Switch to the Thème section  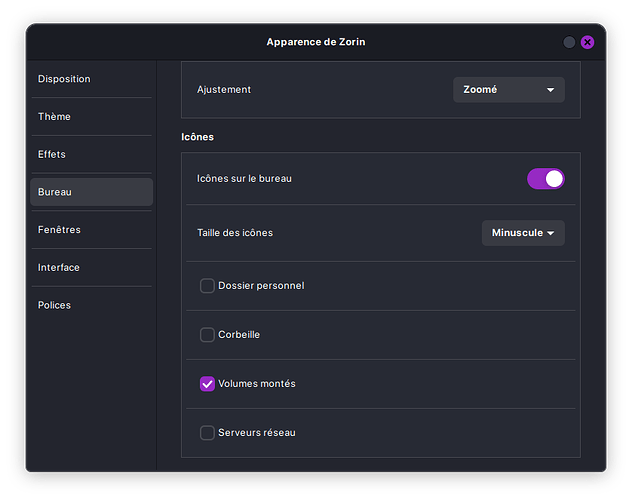pos(91,117)
